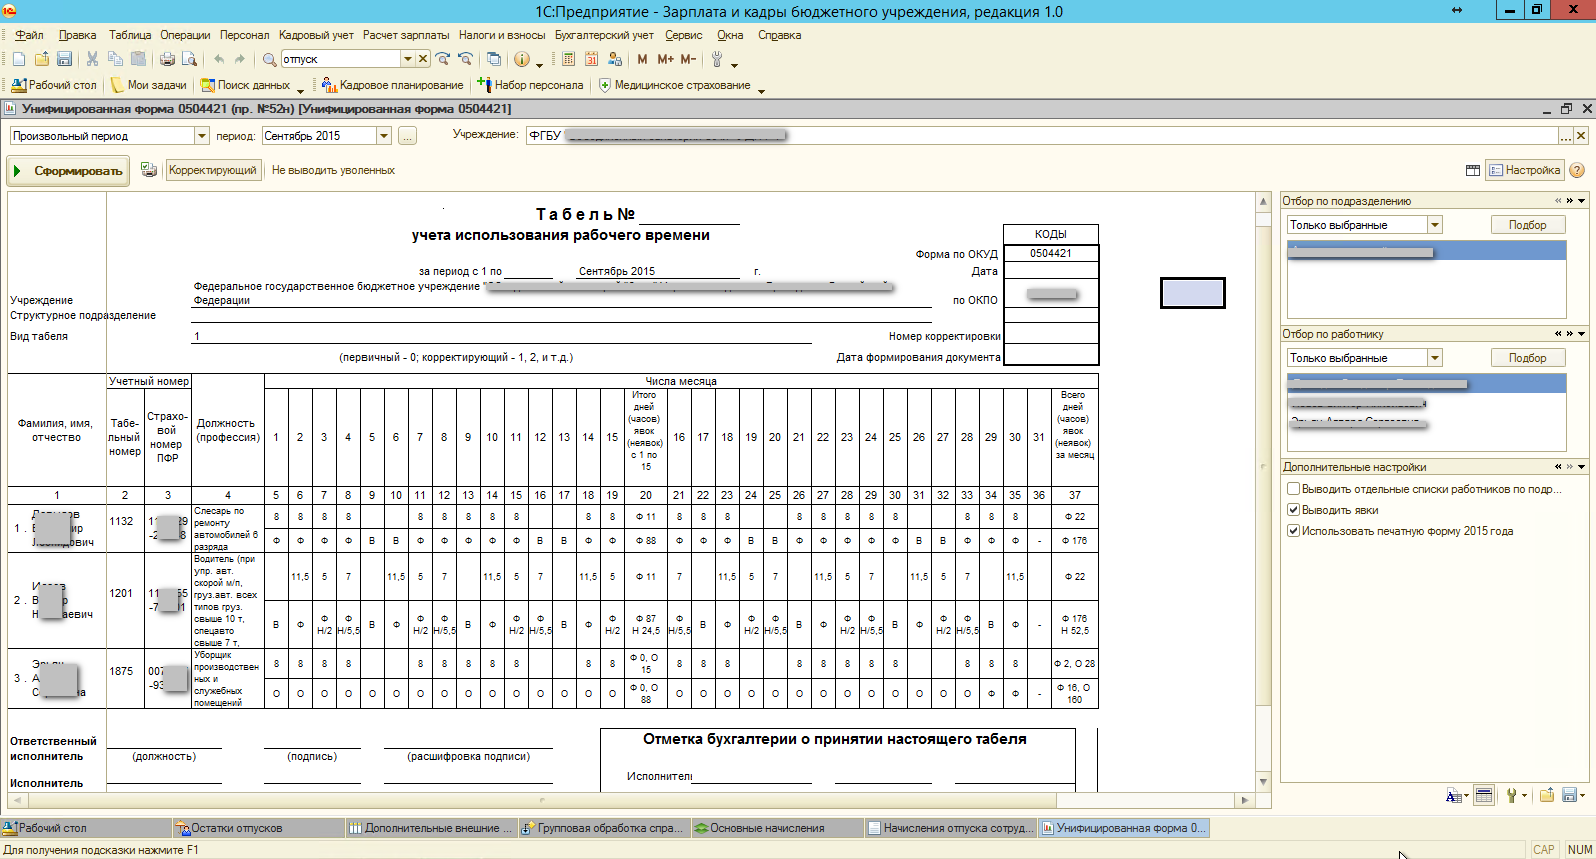Click the Сформировать button
Image resolution: width=1596 pixels, height=859 pixels.
[68, 171]
